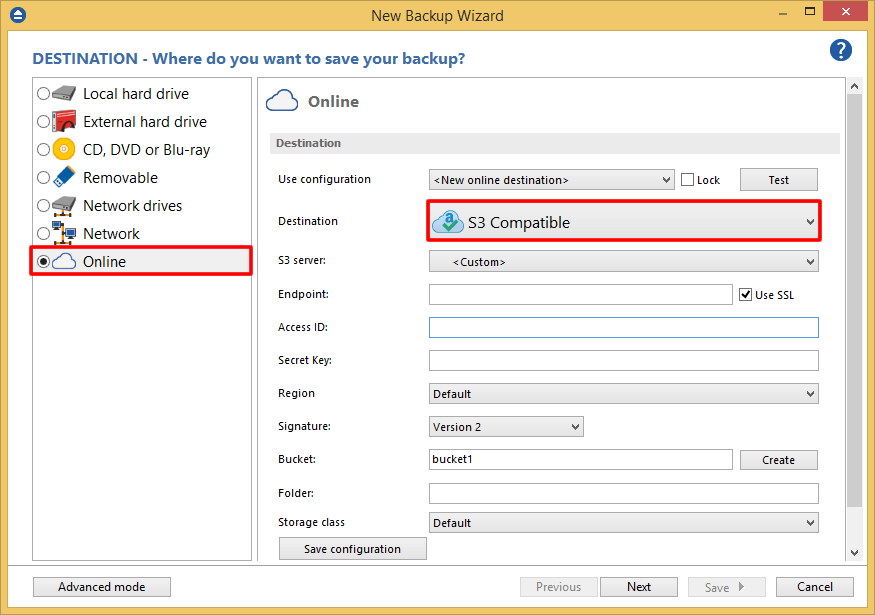Enable the Lock checkbox
Image resolution: width=875 pixels, height=615 pixels.
(x=688, y=180)
